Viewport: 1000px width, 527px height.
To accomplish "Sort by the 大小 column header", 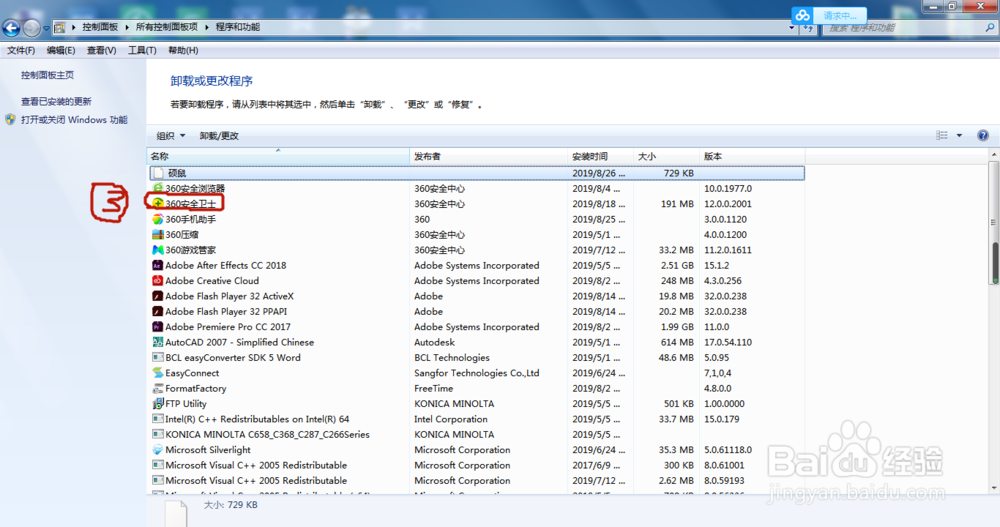I will [666, 156].
